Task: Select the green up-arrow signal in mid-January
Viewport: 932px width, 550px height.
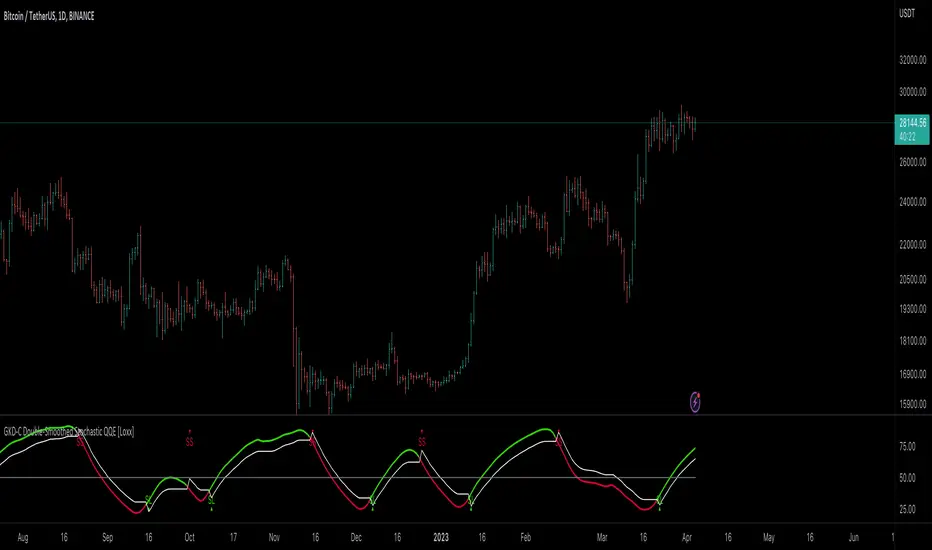Action: pyautogui.click(x=471, y=508)
